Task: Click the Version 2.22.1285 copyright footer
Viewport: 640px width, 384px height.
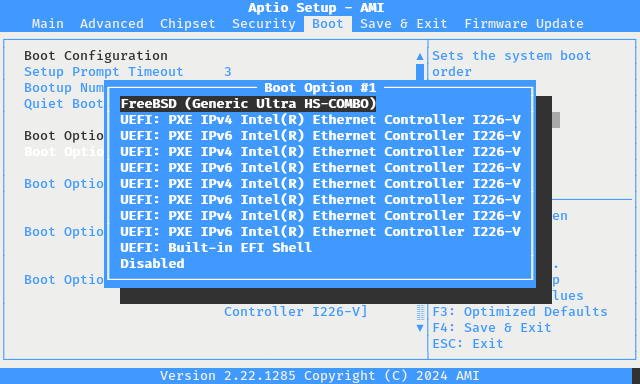Action: [x=320, y=375]
